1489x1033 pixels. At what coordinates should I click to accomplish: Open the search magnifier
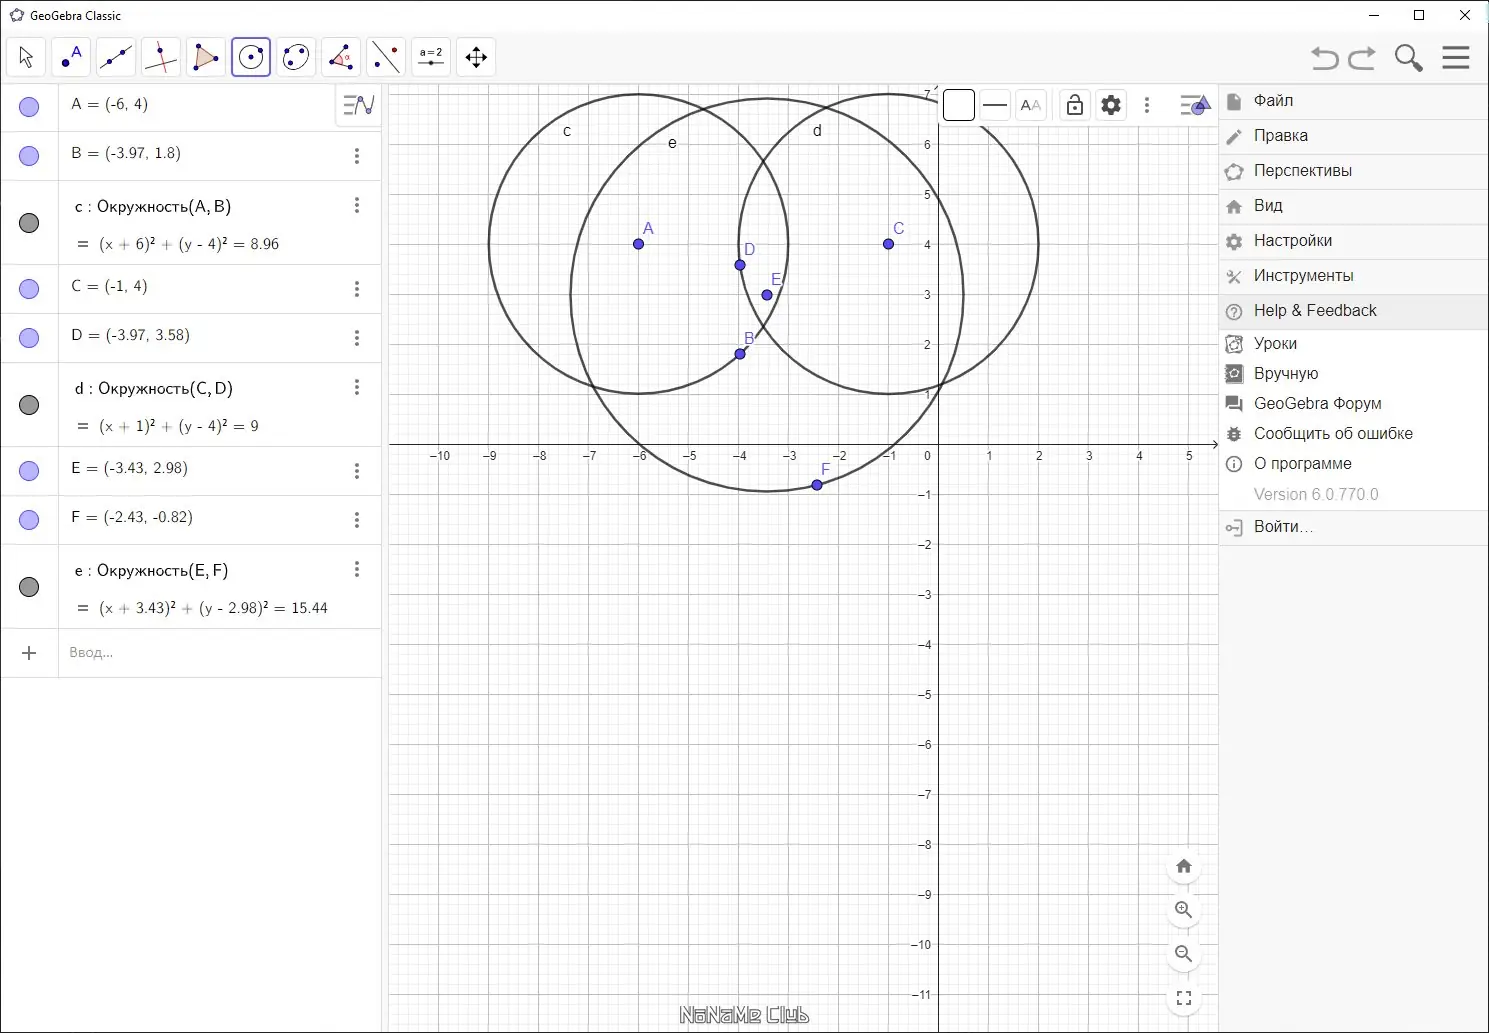click(x=1408, y=58)
